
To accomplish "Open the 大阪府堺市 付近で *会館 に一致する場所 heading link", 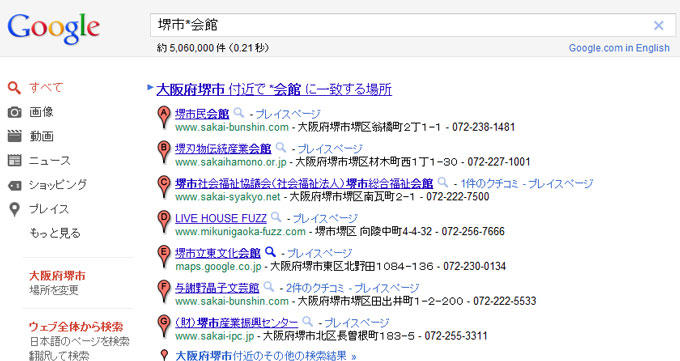I will 274,89.
